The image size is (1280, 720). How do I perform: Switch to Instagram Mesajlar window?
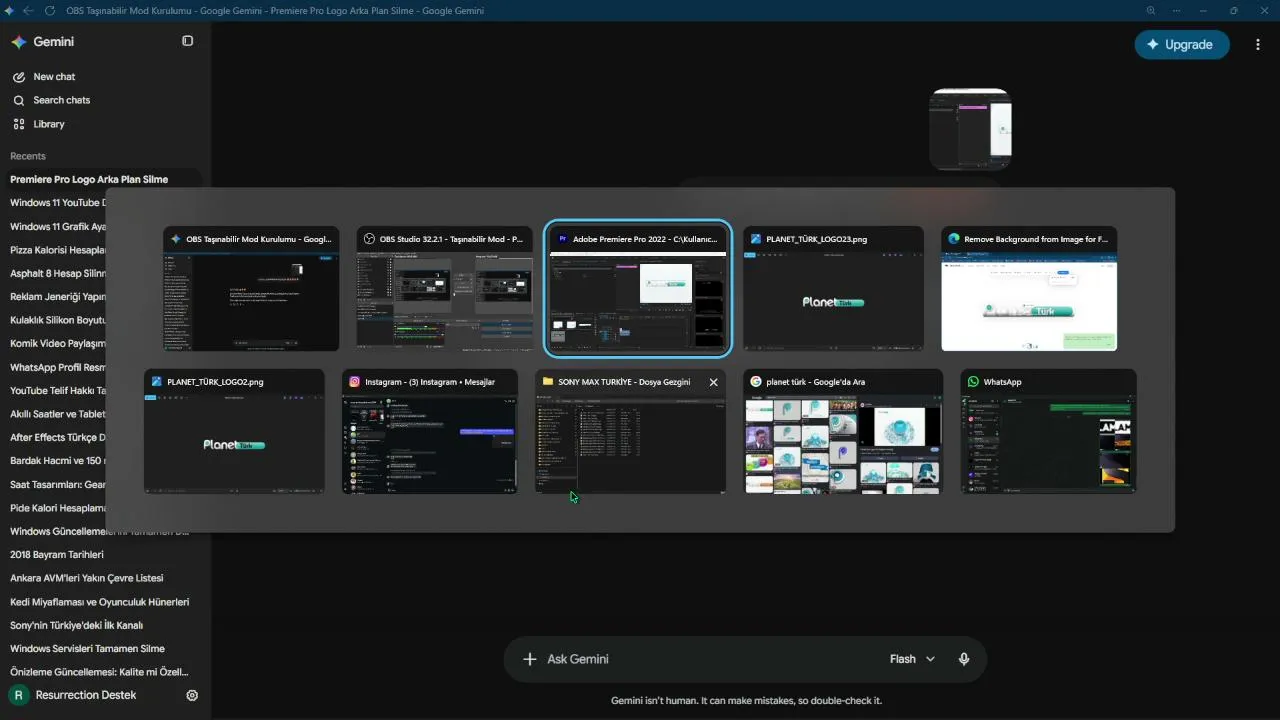[x=430, y=431]
